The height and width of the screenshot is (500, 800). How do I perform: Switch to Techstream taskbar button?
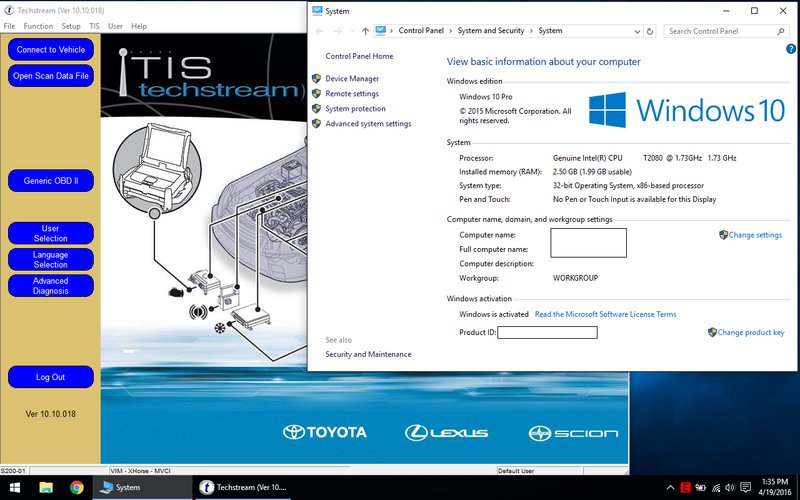[x=242, y=488]
